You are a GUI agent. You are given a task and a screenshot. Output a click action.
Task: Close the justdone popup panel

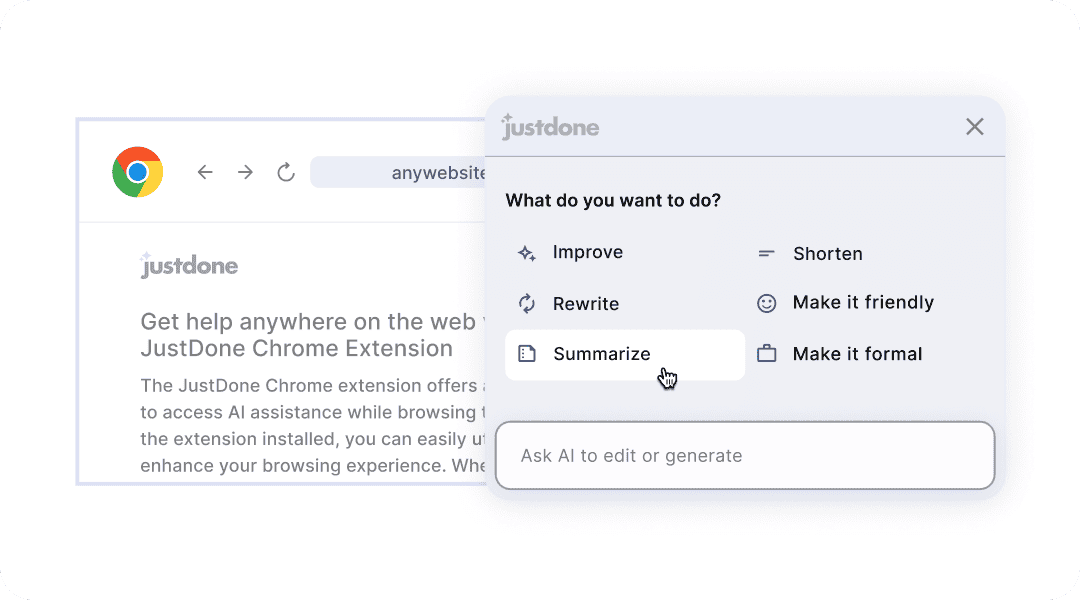[x=975, y=127]
